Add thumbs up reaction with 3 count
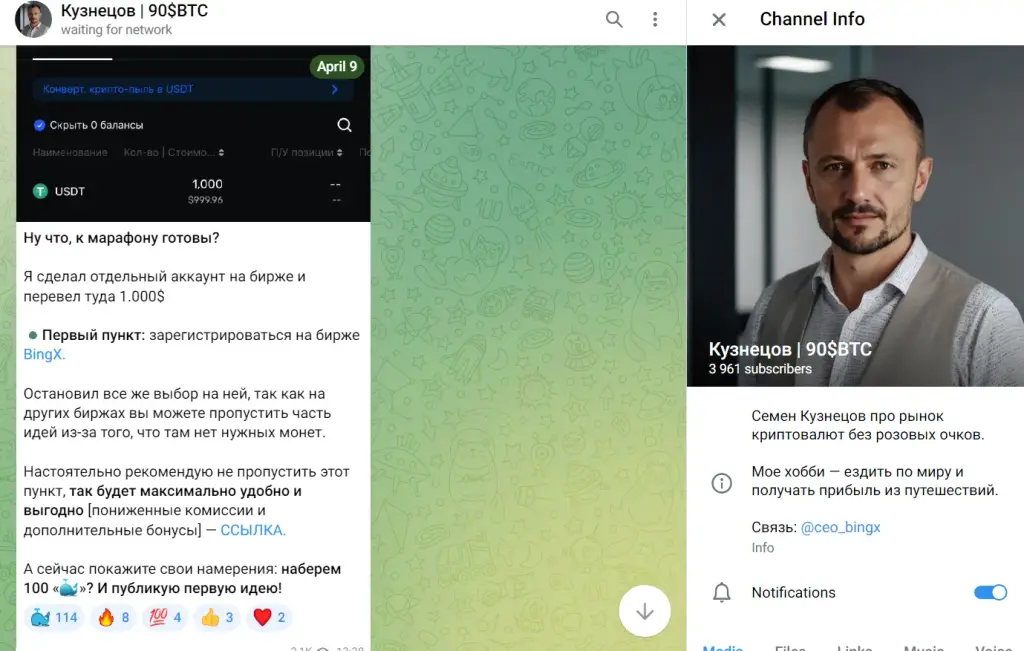This screenshot has height=651, width=1024. pyautogui.click(x=217, y=617)
